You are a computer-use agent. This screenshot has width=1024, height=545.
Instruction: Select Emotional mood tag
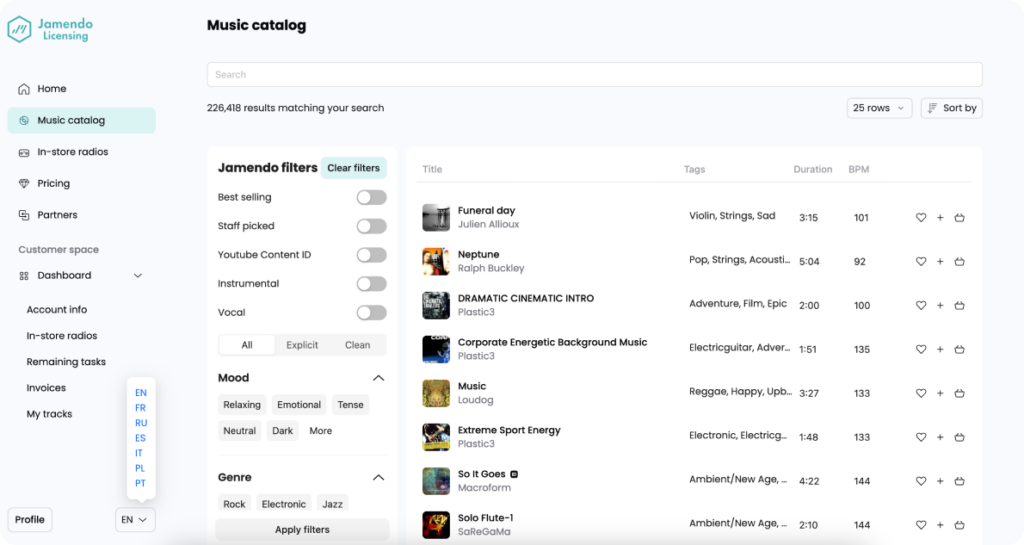tap(299, 405)
